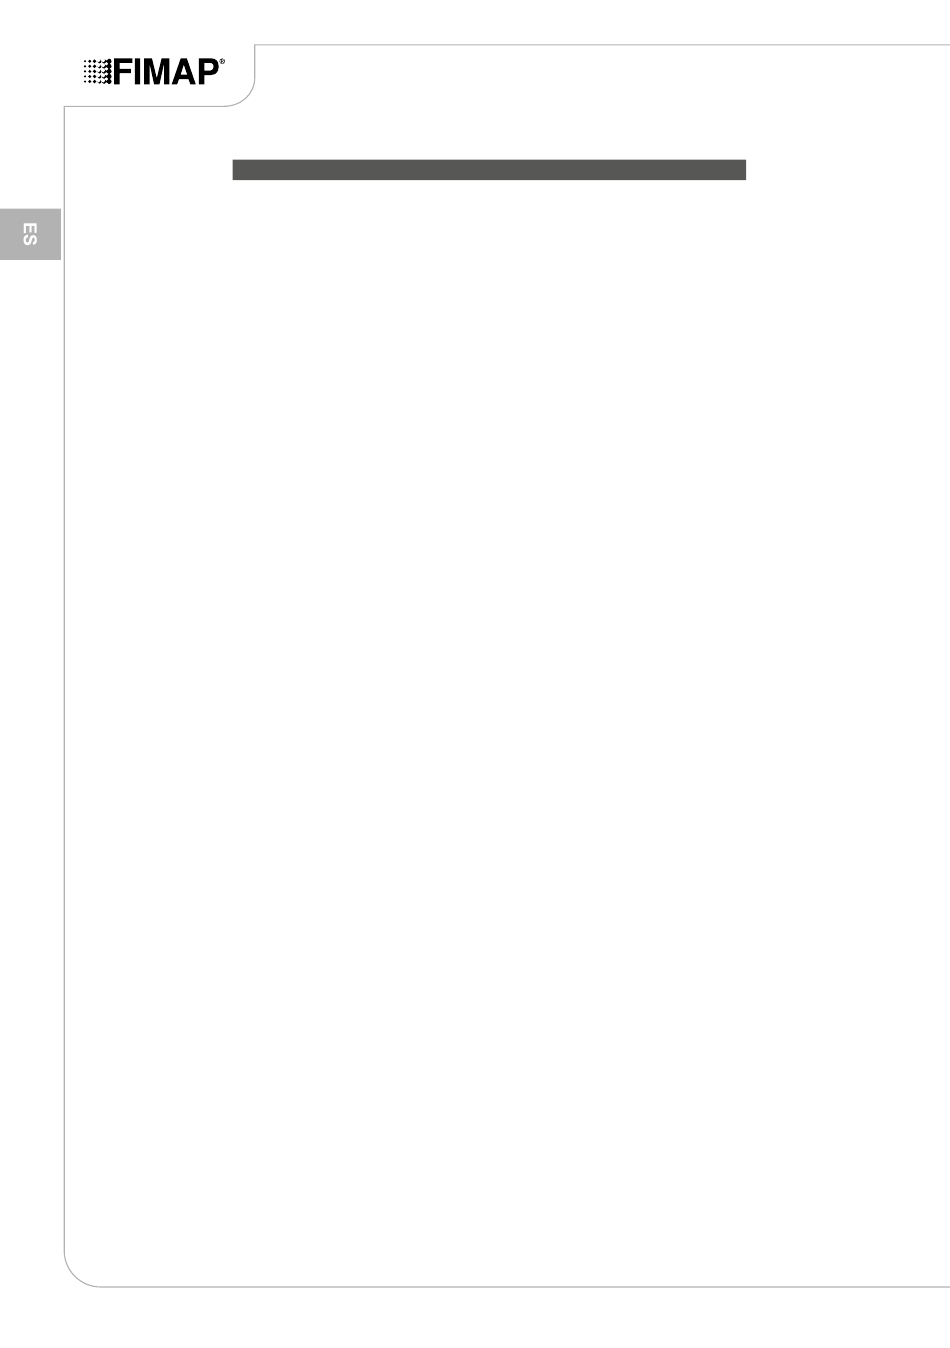Click the top border line near header
Viewport: 950px width, 1348px height.
click(600, 45)
